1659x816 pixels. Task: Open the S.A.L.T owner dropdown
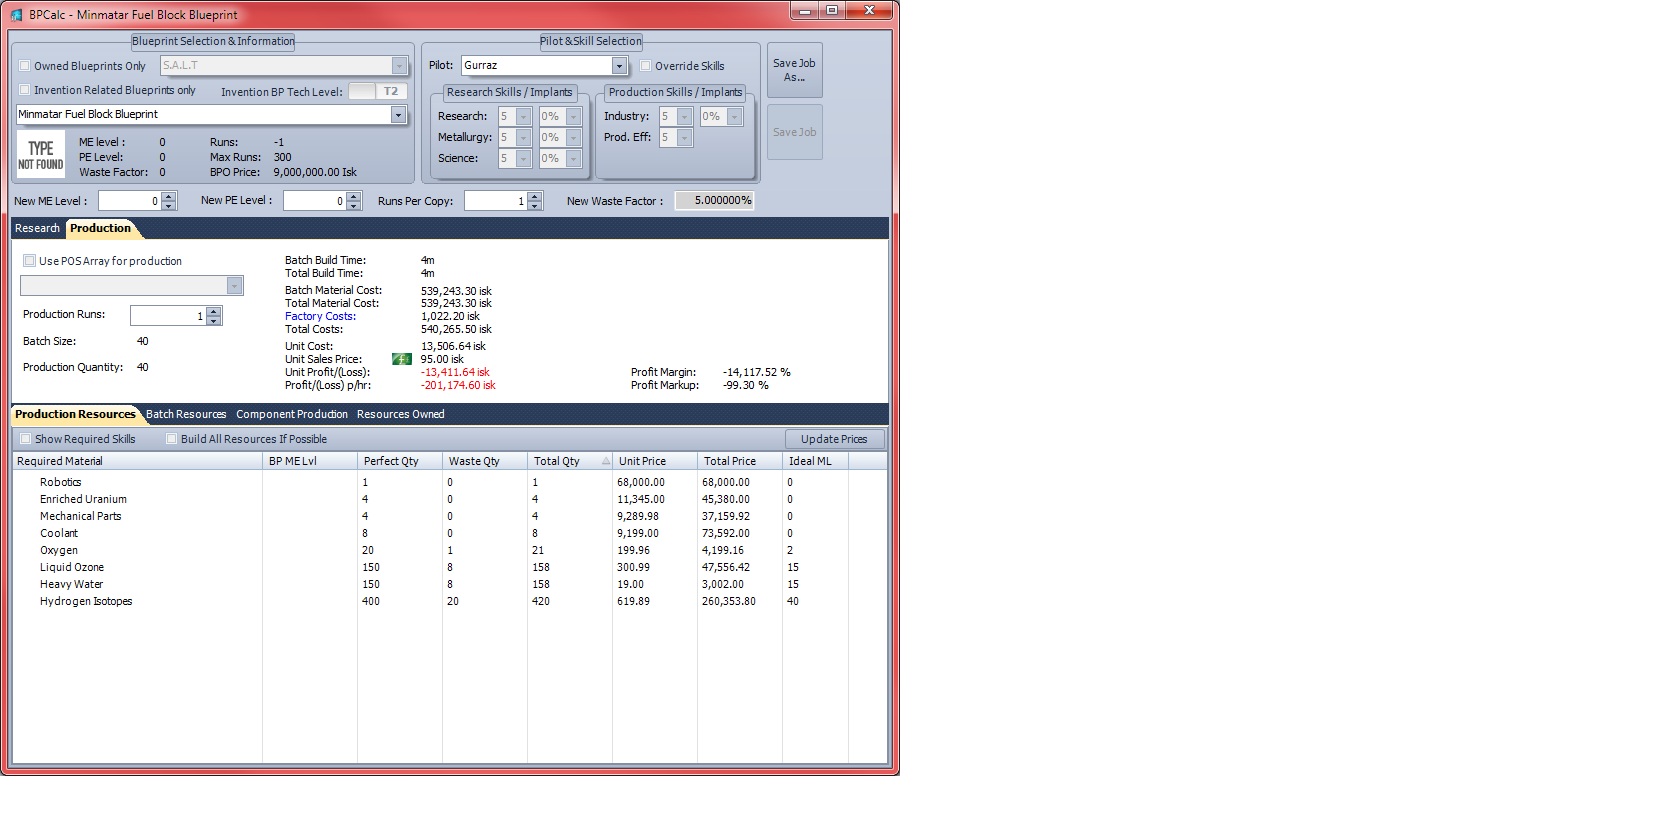399,66
